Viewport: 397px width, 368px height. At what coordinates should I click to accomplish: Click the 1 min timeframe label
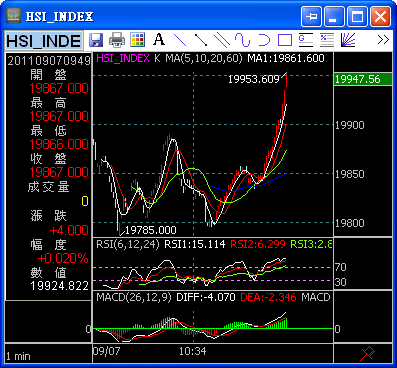coord(18,356)
